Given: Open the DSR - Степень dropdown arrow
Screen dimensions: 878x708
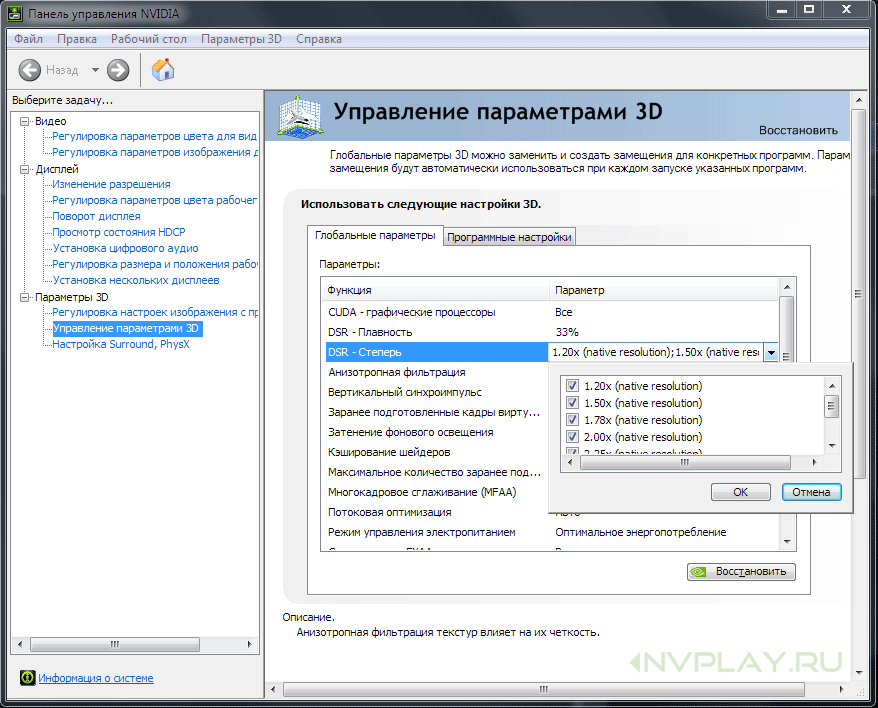Looking at the screenshot, I should (771, 352).
